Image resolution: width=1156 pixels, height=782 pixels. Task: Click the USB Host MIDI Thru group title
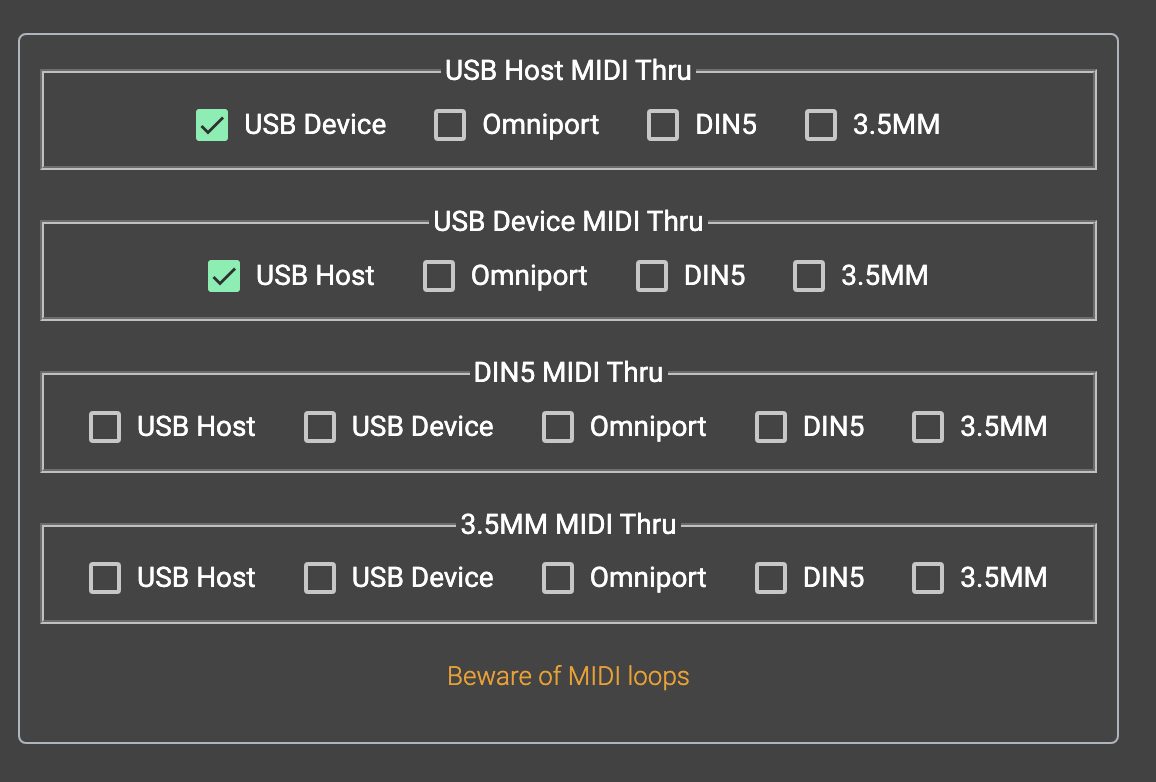point(568,71)
